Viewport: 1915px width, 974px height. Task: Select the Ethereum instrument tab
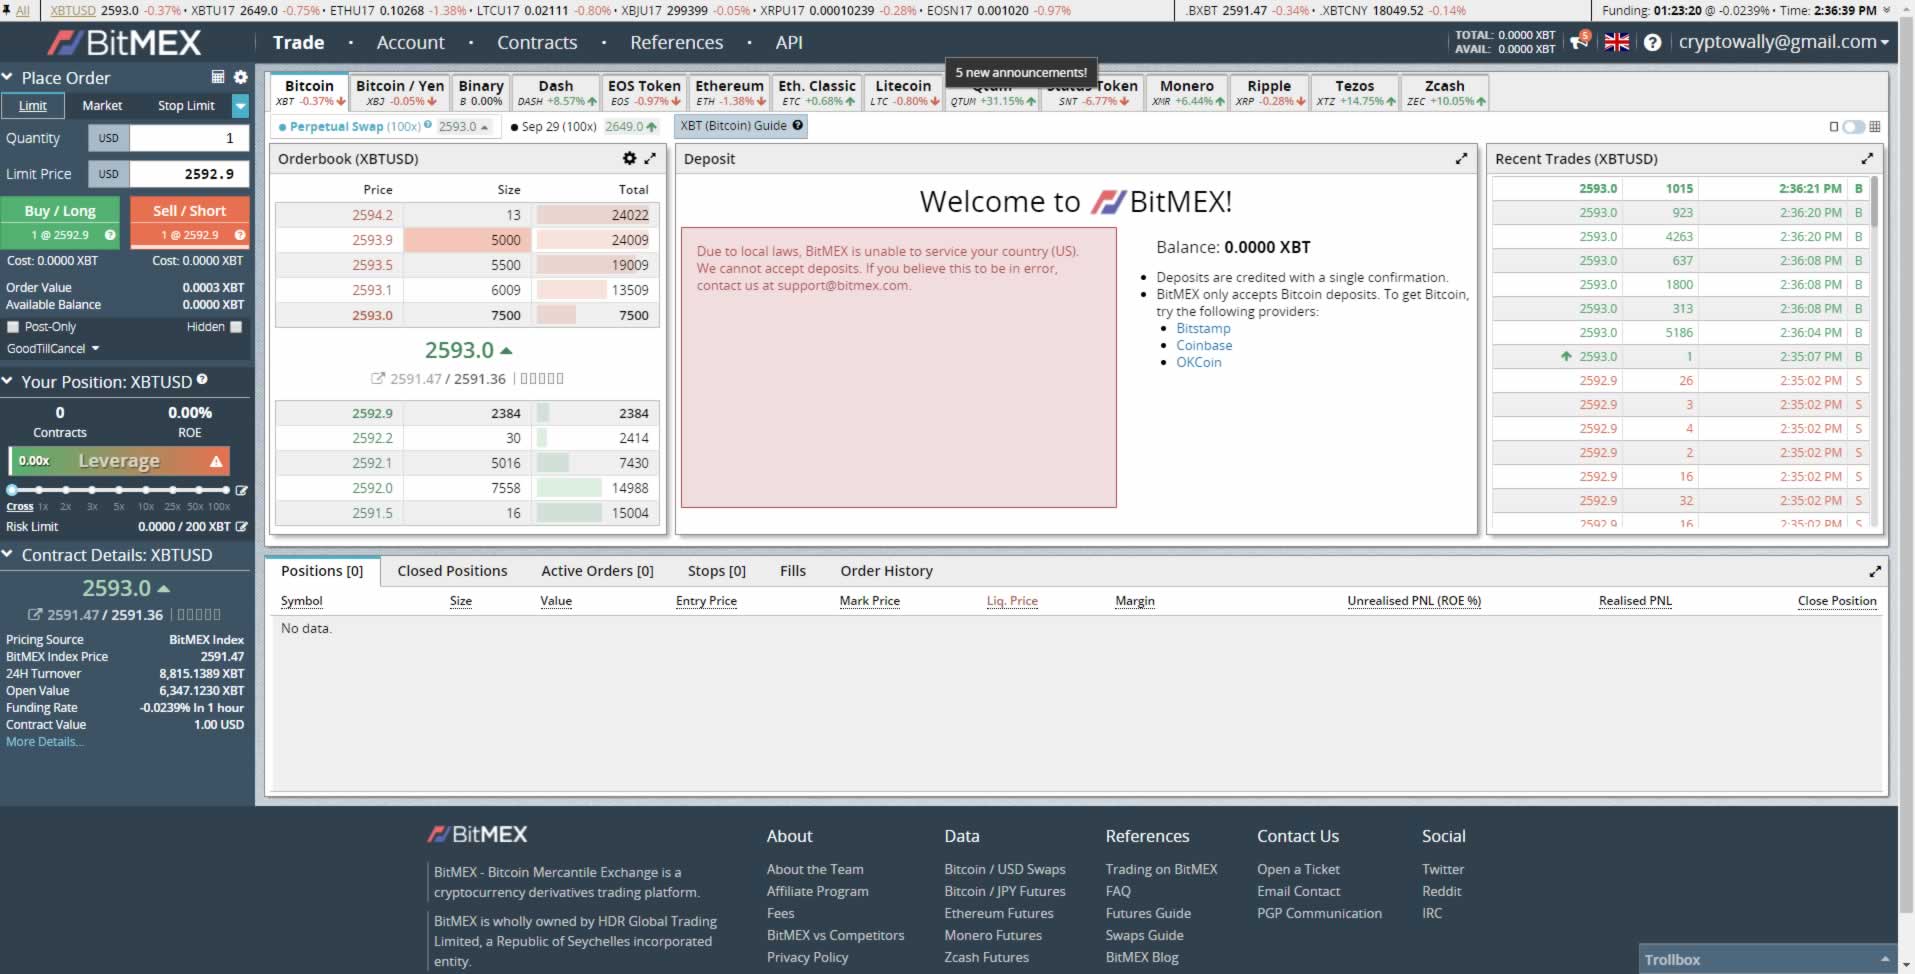pyautogui.click(x=729, y=92)
